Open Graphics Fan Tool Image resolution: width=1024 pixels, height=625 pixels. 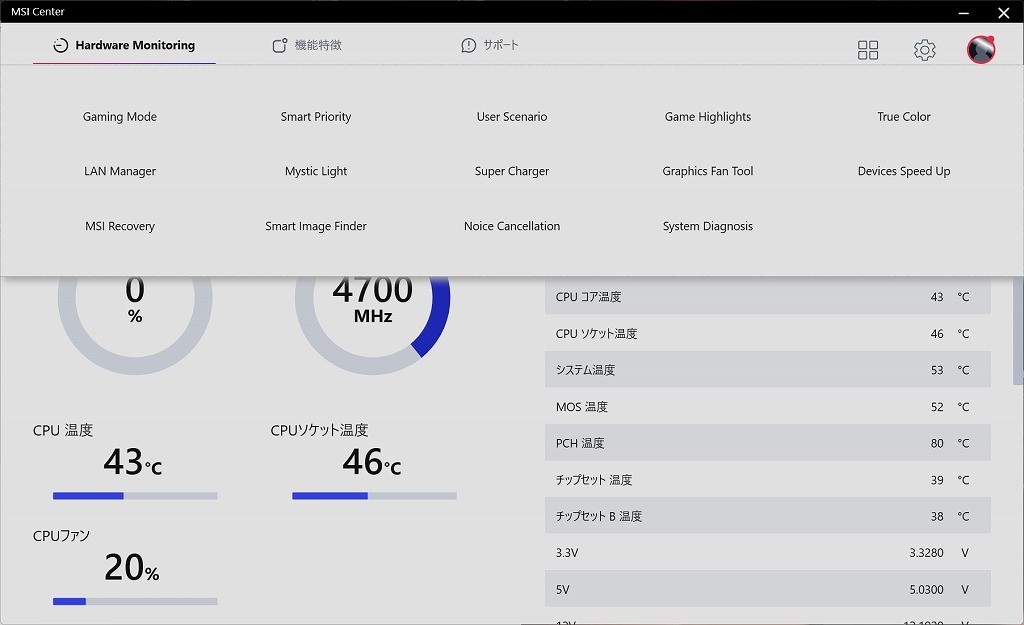[708, 171]
